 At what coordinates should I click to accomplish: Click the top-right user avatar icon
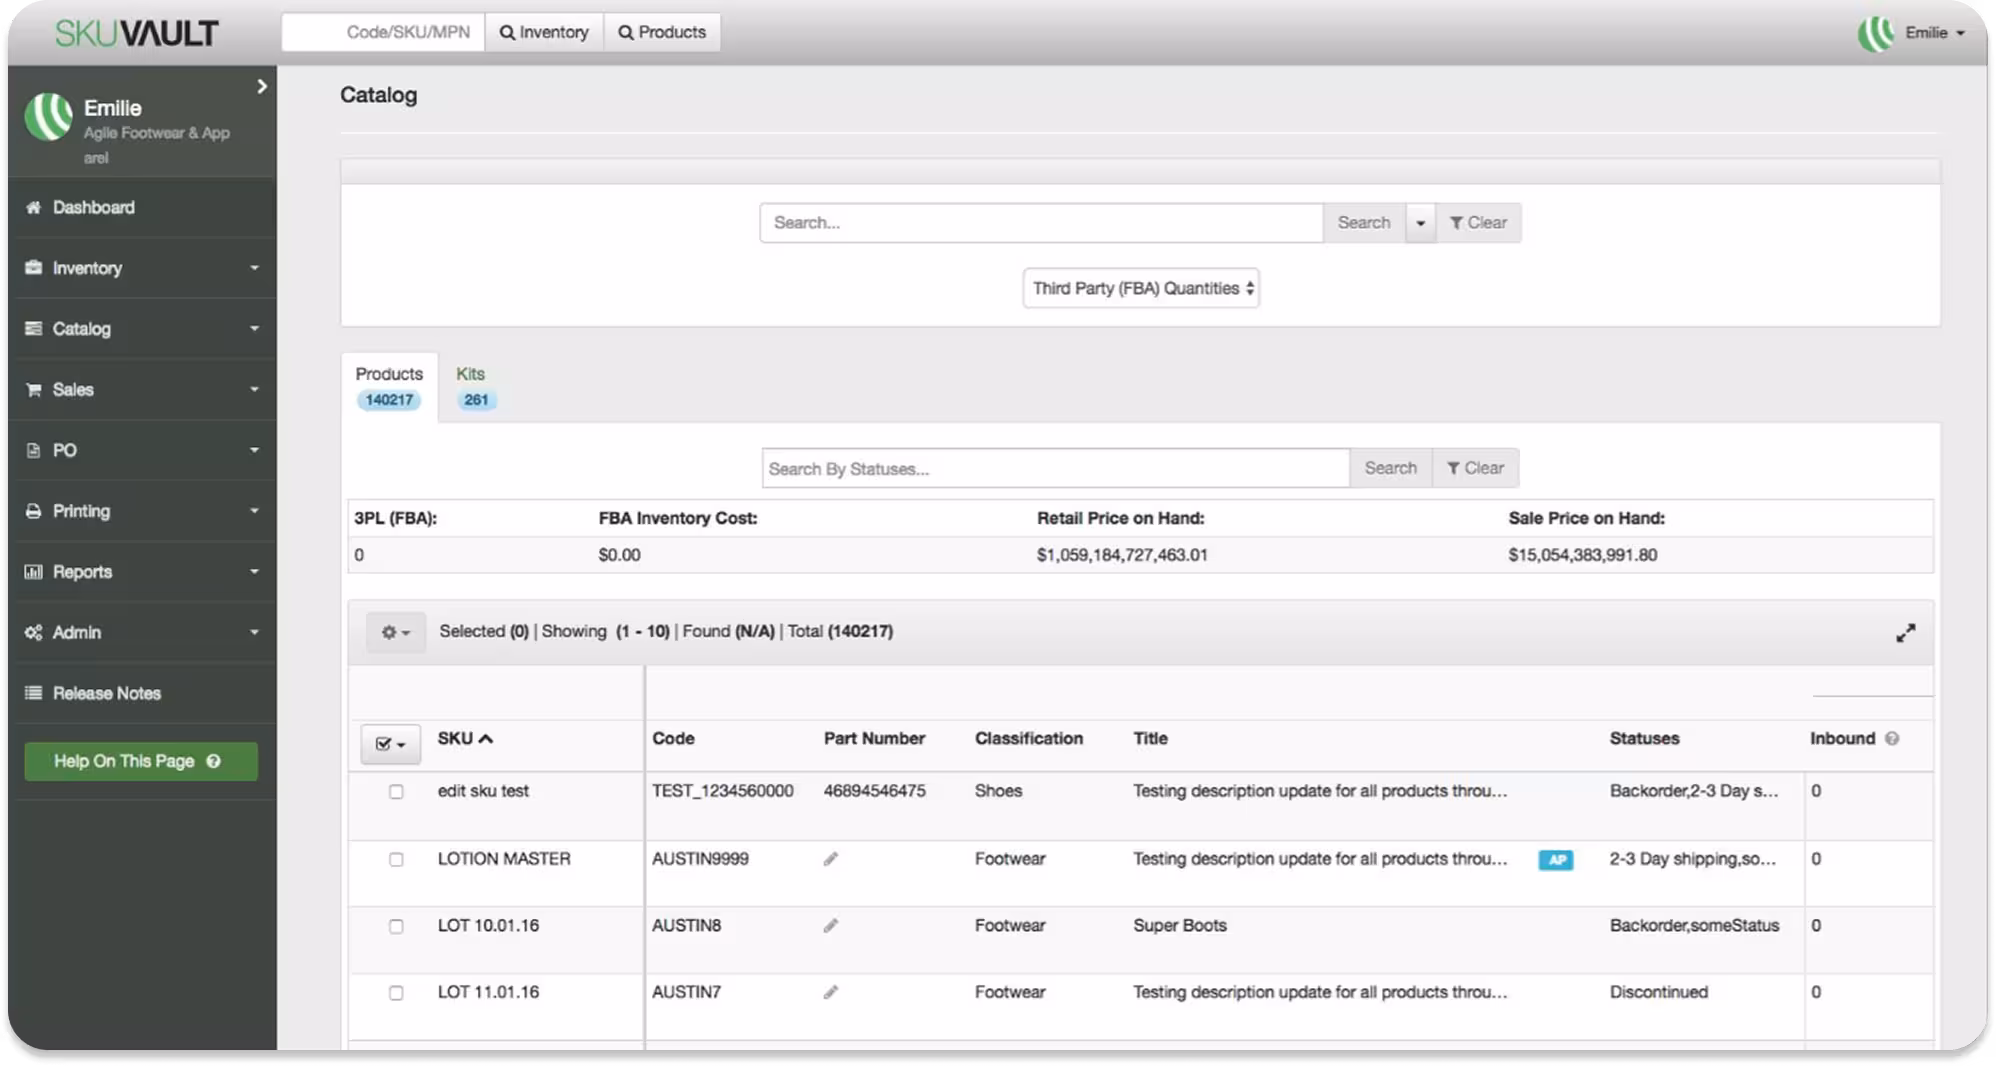[1876, 33]
